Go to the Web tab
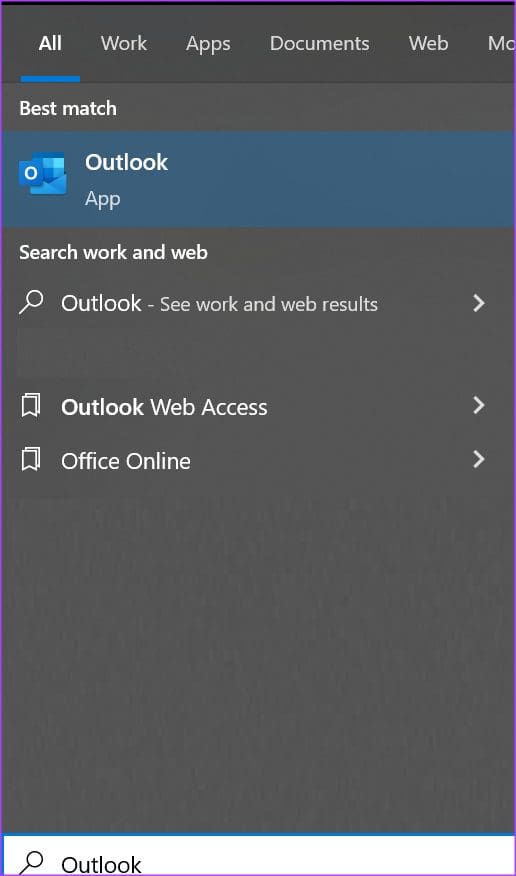516x876 pixels. pos(428,44)
